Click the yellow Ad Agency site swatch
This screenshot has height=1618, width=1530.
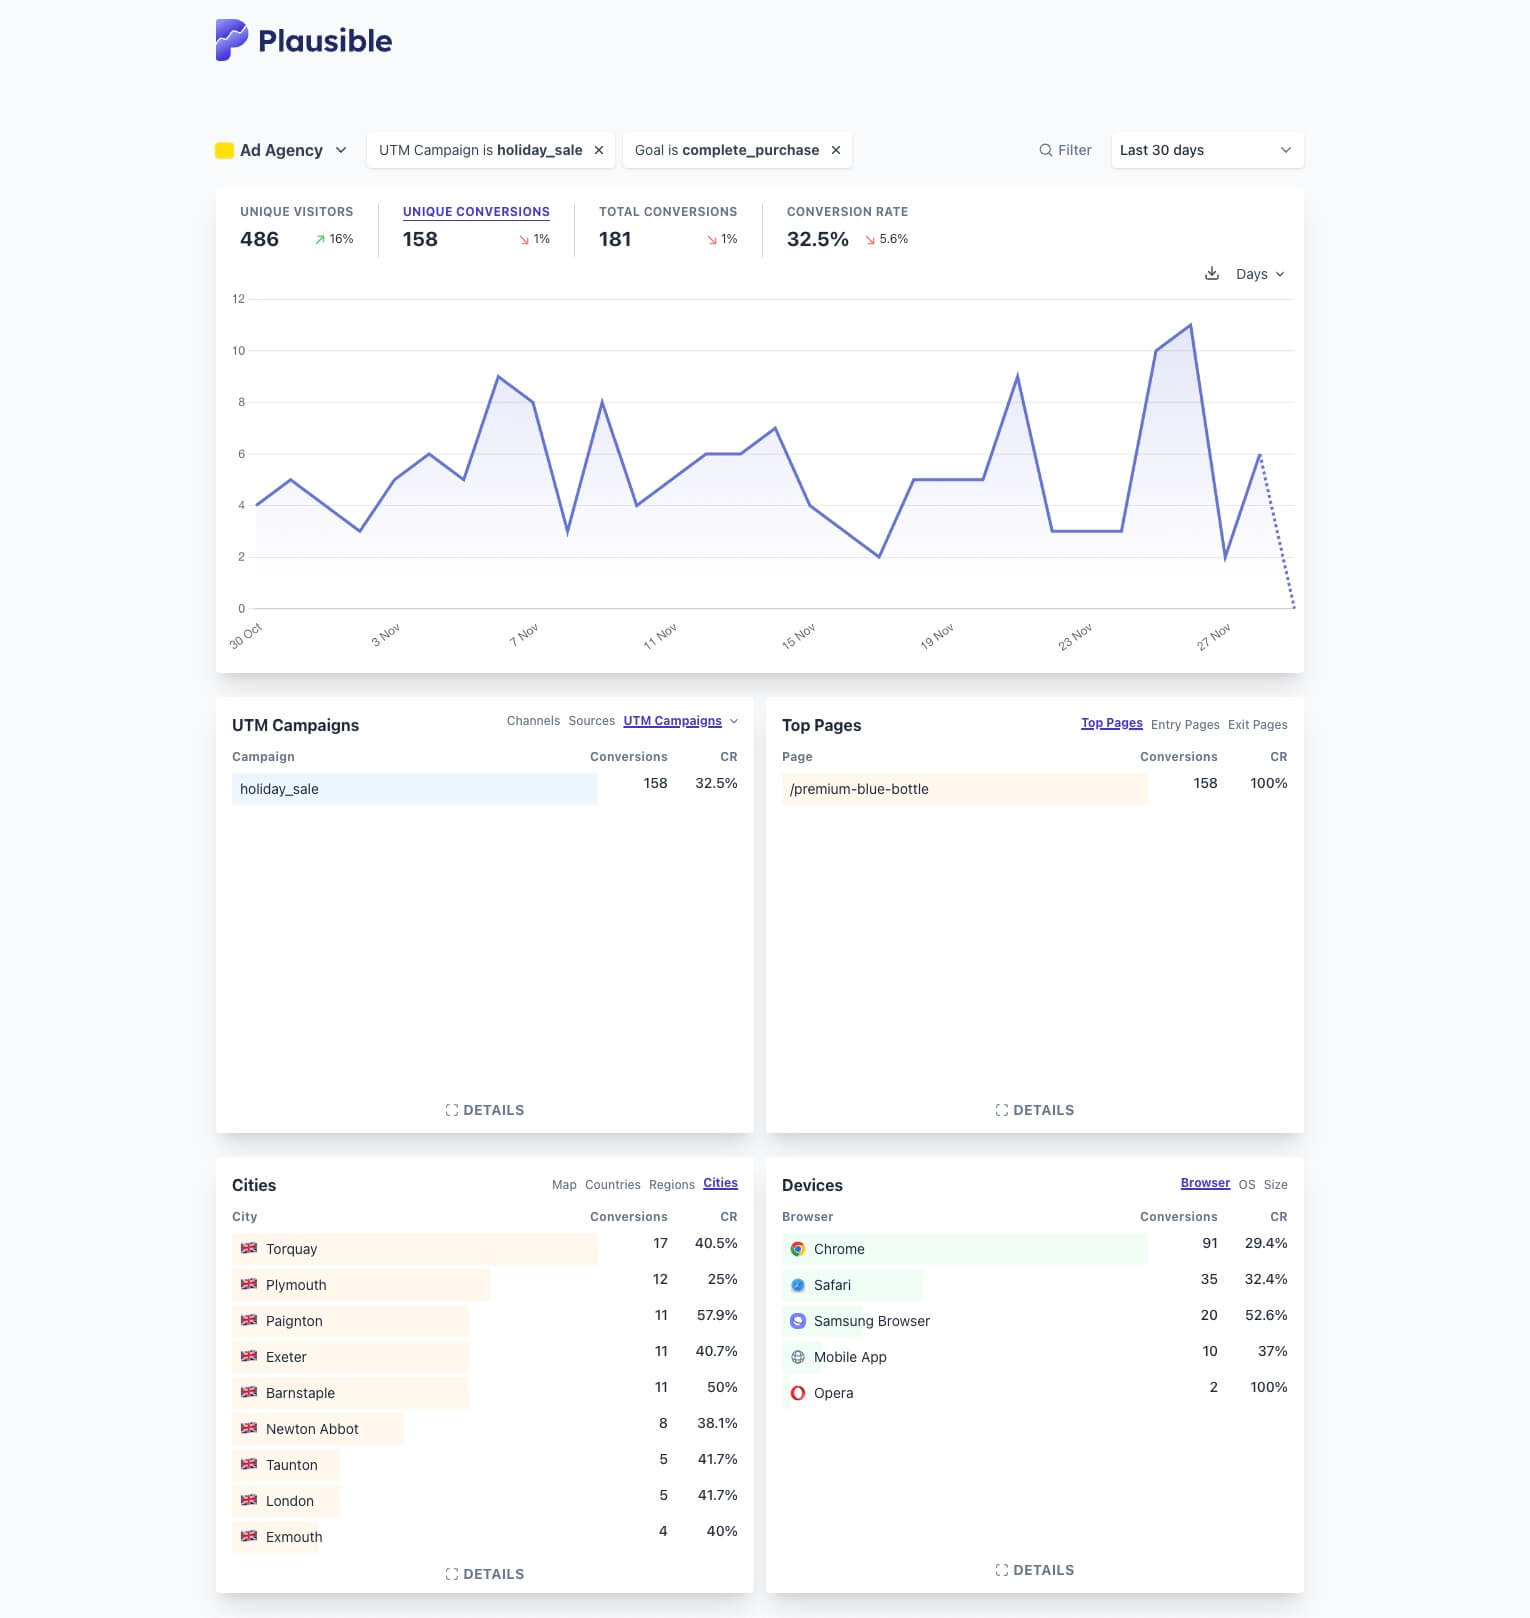pos(224,150)
